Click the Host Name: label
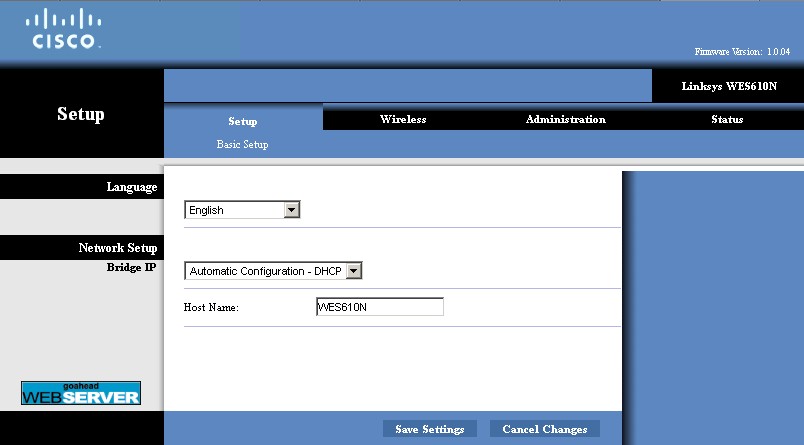Screen dimensions: 804x445 (x=211, y=308)
